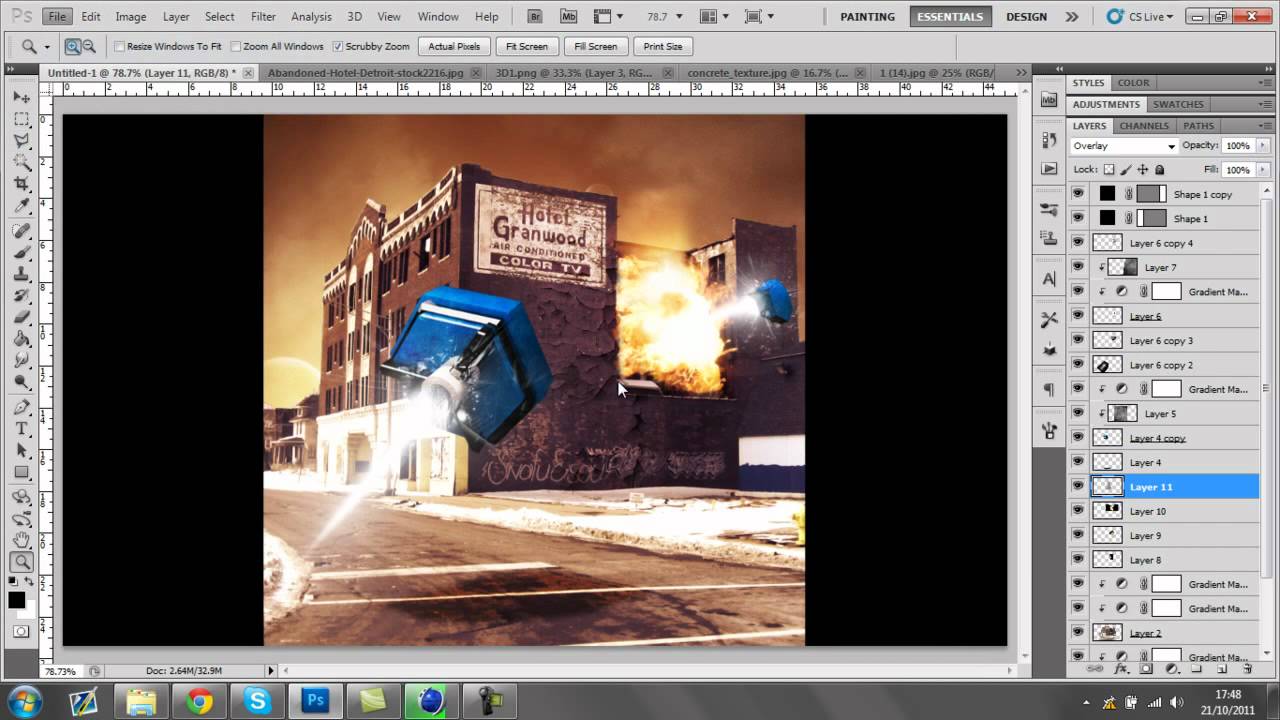Open the status bar info arrow menu
This screenshot has height=720, width=1280.
tap(270, 670)
